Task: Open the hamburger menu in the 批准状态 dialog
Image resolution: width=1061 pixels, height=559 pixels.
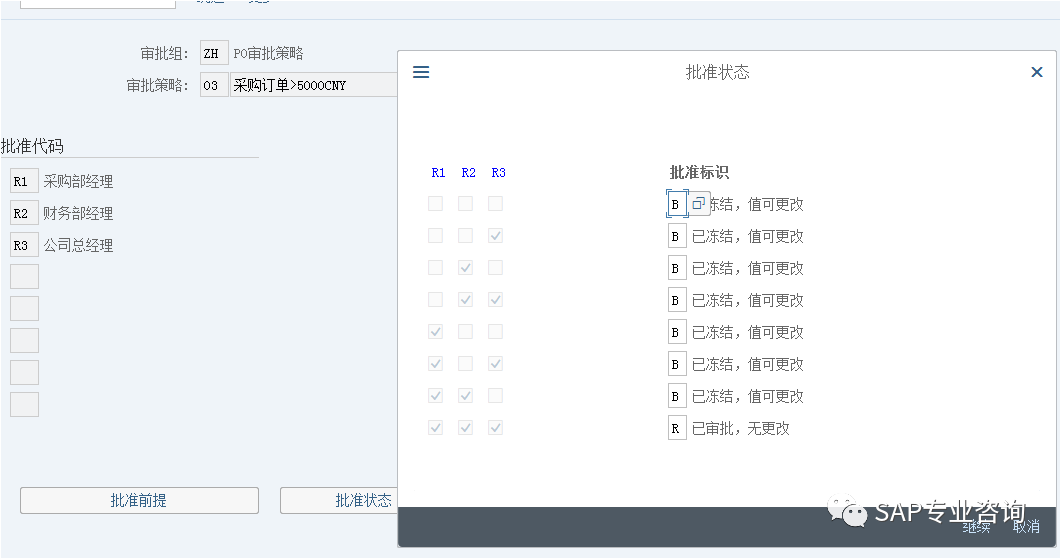Action: pos(421,72)
